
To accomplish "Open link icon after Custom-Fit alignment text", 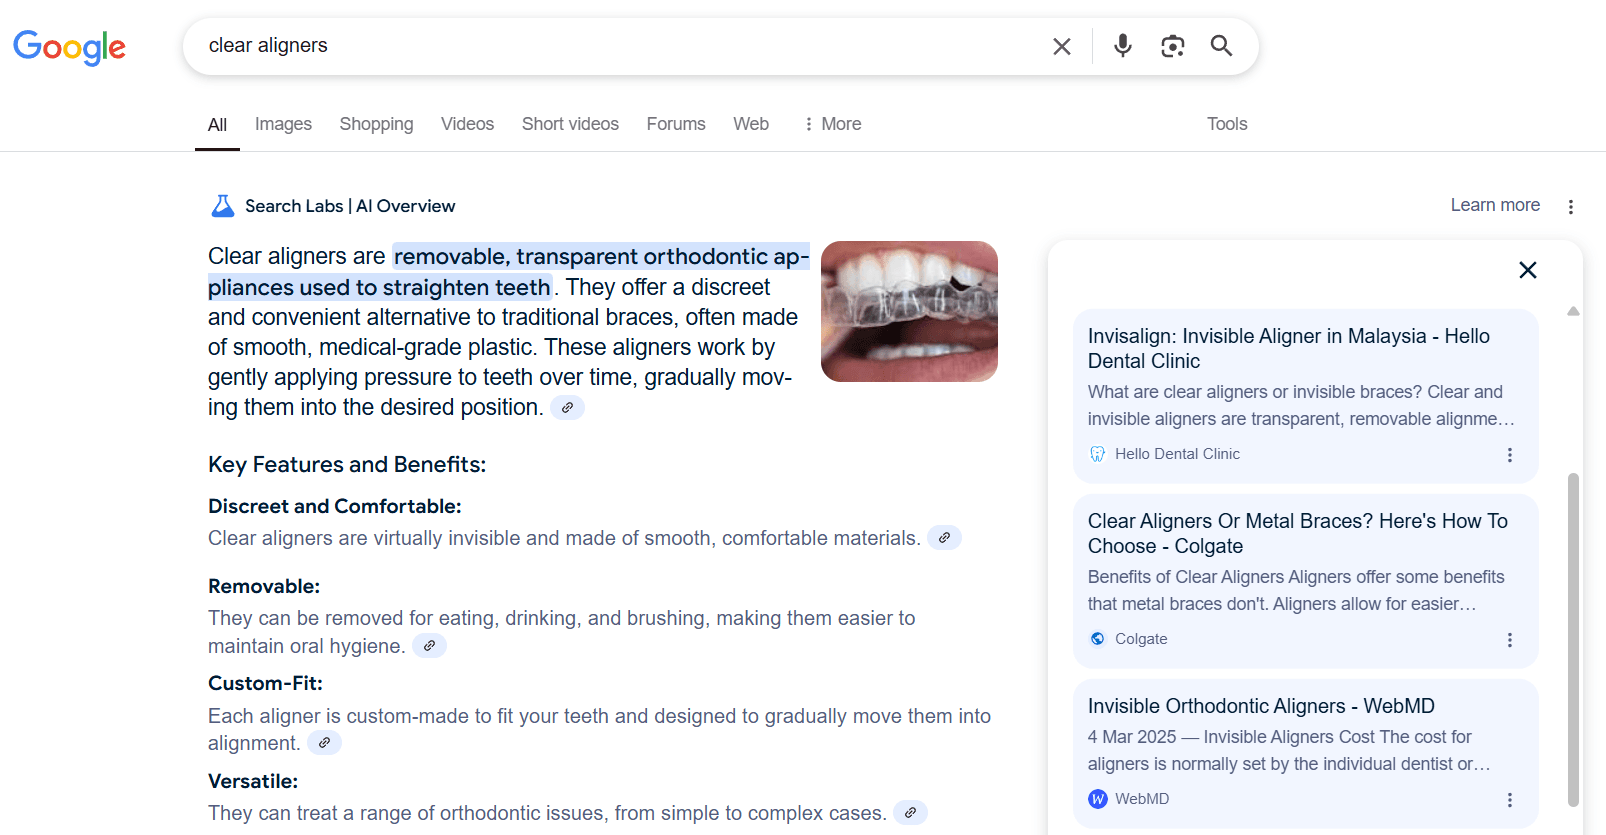I will (324, 743).
